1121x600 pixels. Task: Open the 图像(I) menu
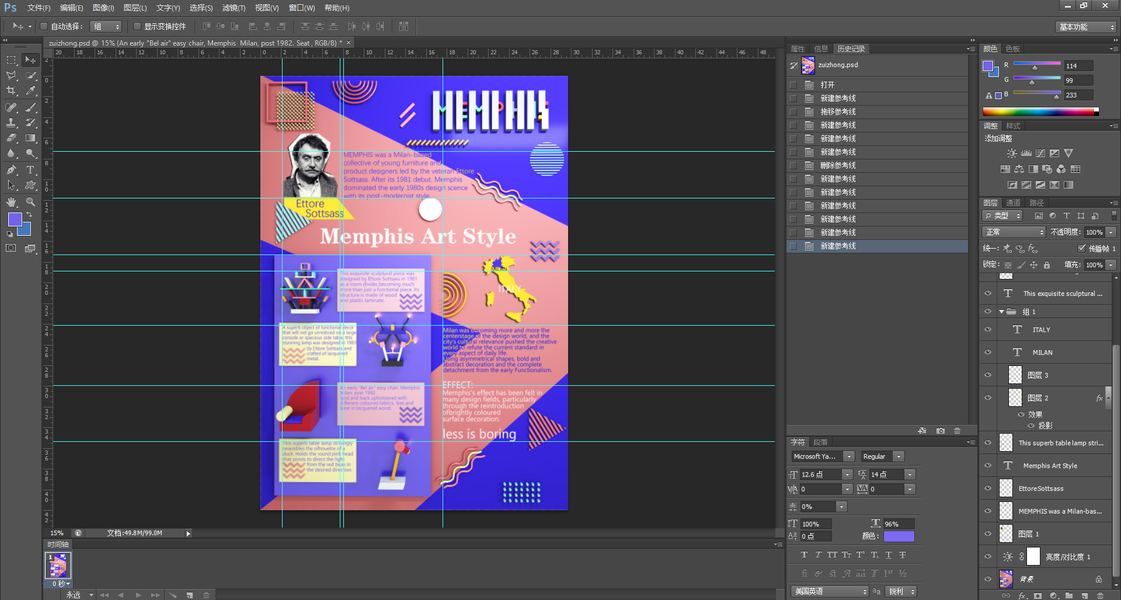pyautogui.click(x=103, y=8)
